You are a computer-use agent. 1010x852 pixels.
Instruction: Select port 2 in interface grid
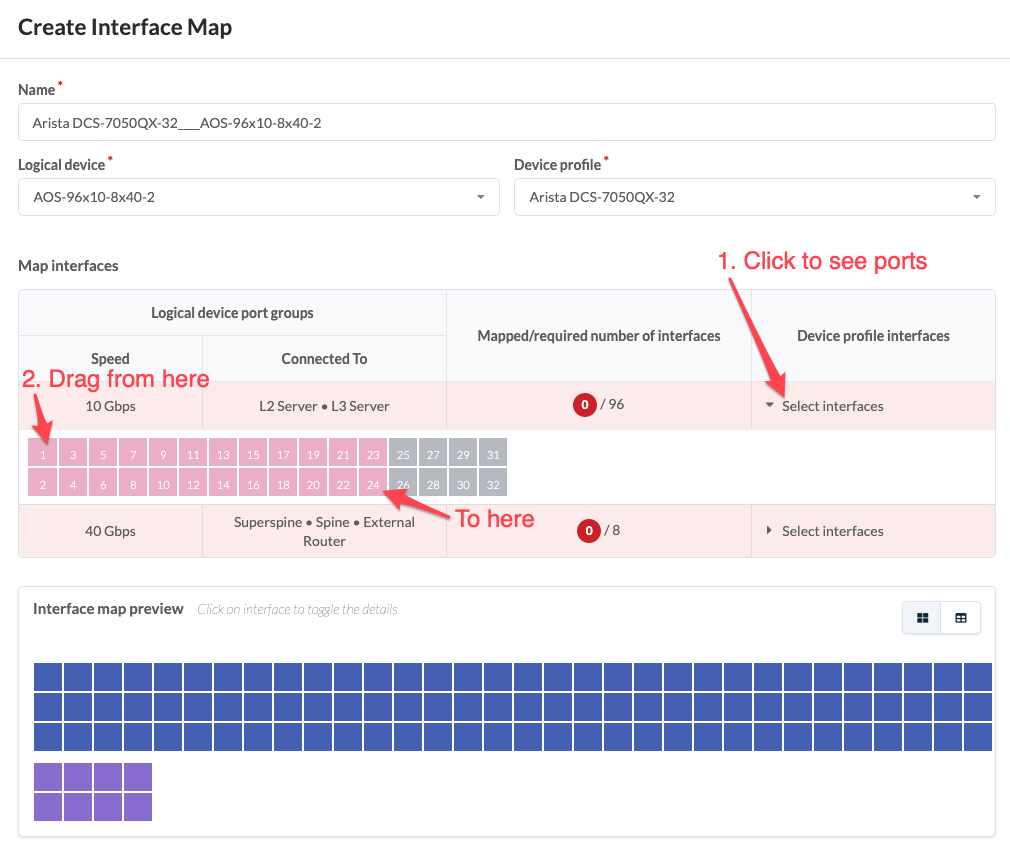[43, 484]
